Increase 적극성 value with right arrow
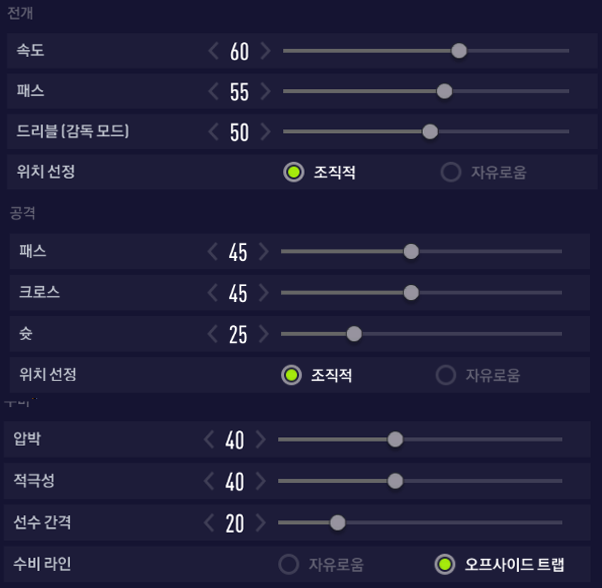 (x=260, y=481)
